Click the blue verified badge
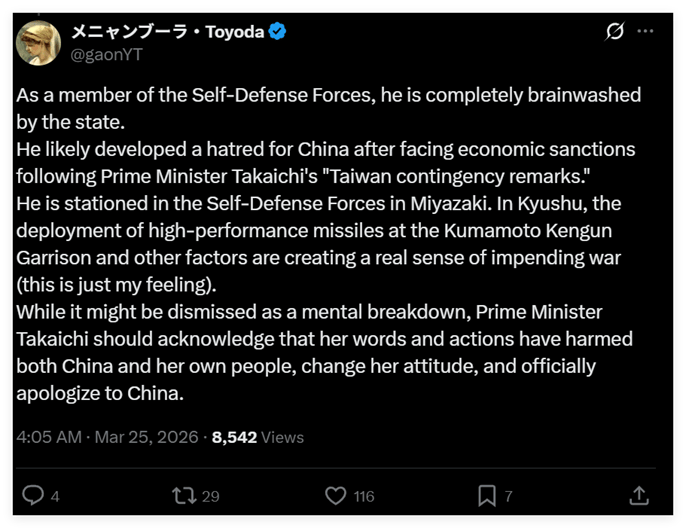Viewport: 686px width, 528px height. point(277,32)
